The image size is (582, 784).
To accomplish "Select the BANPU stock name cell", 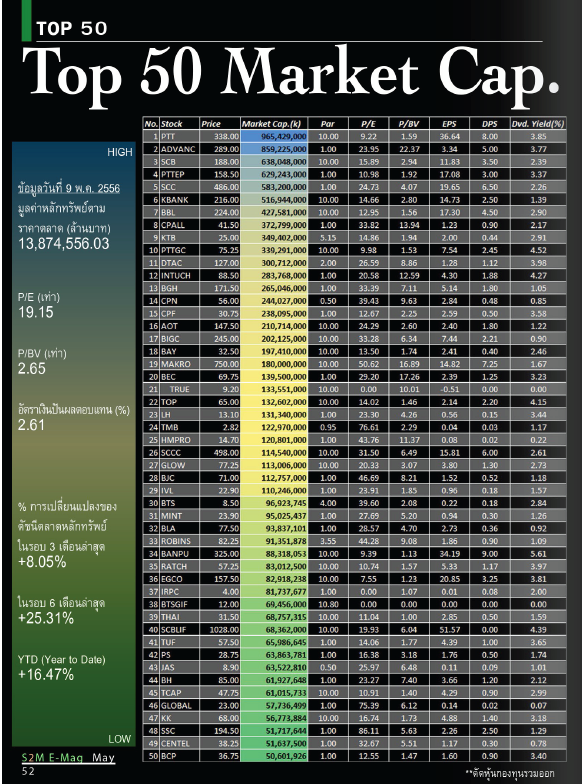I will pos(180,554).
